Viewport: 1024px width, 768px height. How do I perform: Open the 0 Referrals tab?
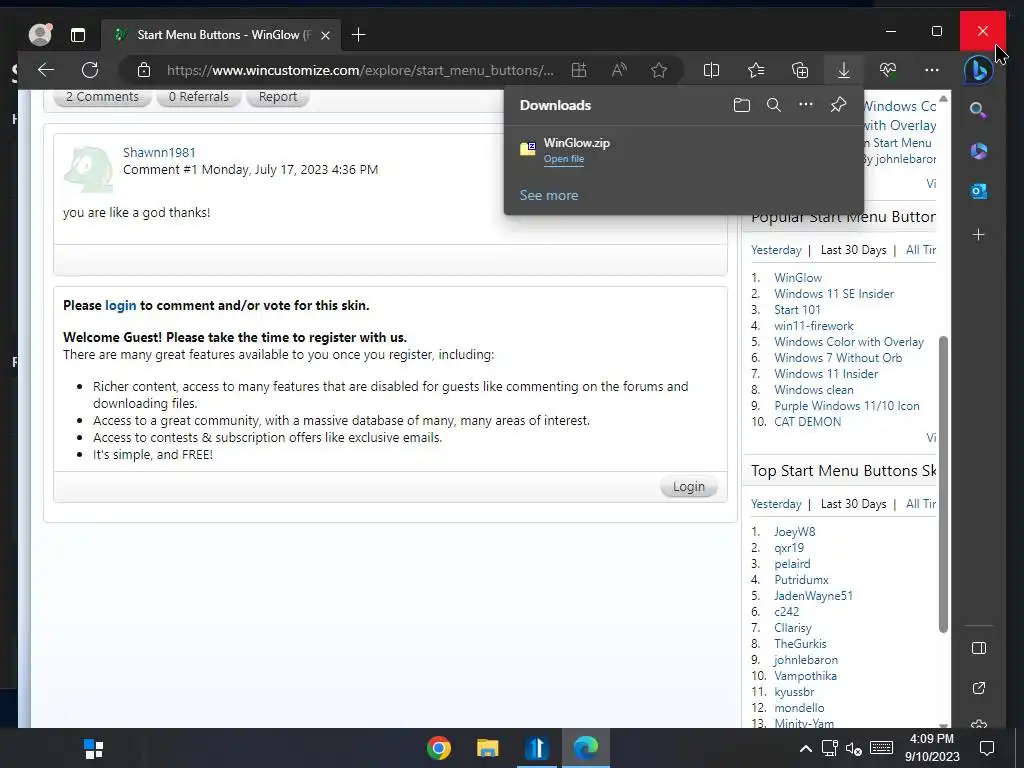(x=199, y=97)
